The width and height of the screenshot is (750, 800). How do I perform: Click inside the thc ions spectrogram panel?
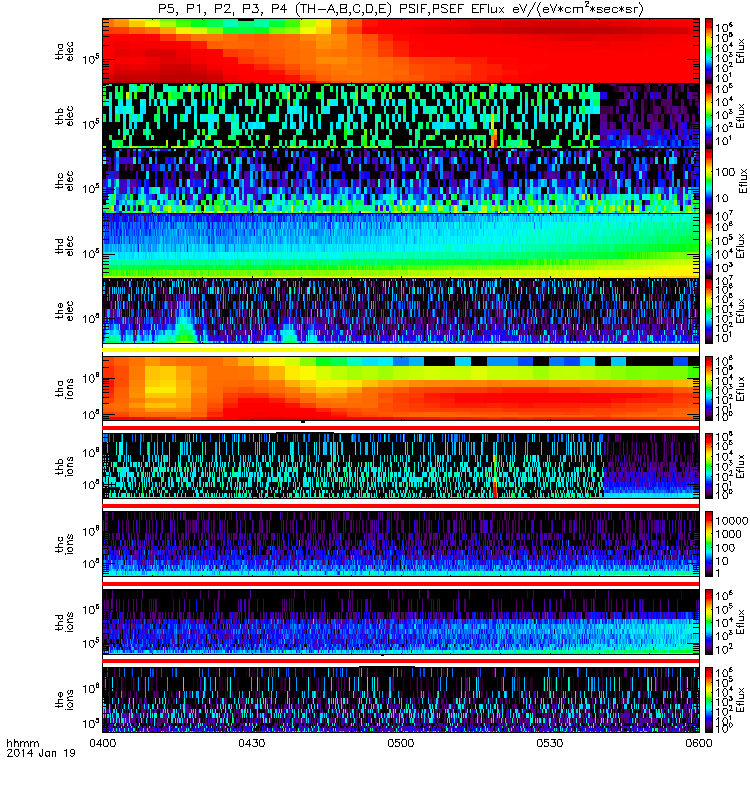click(401, 544)
